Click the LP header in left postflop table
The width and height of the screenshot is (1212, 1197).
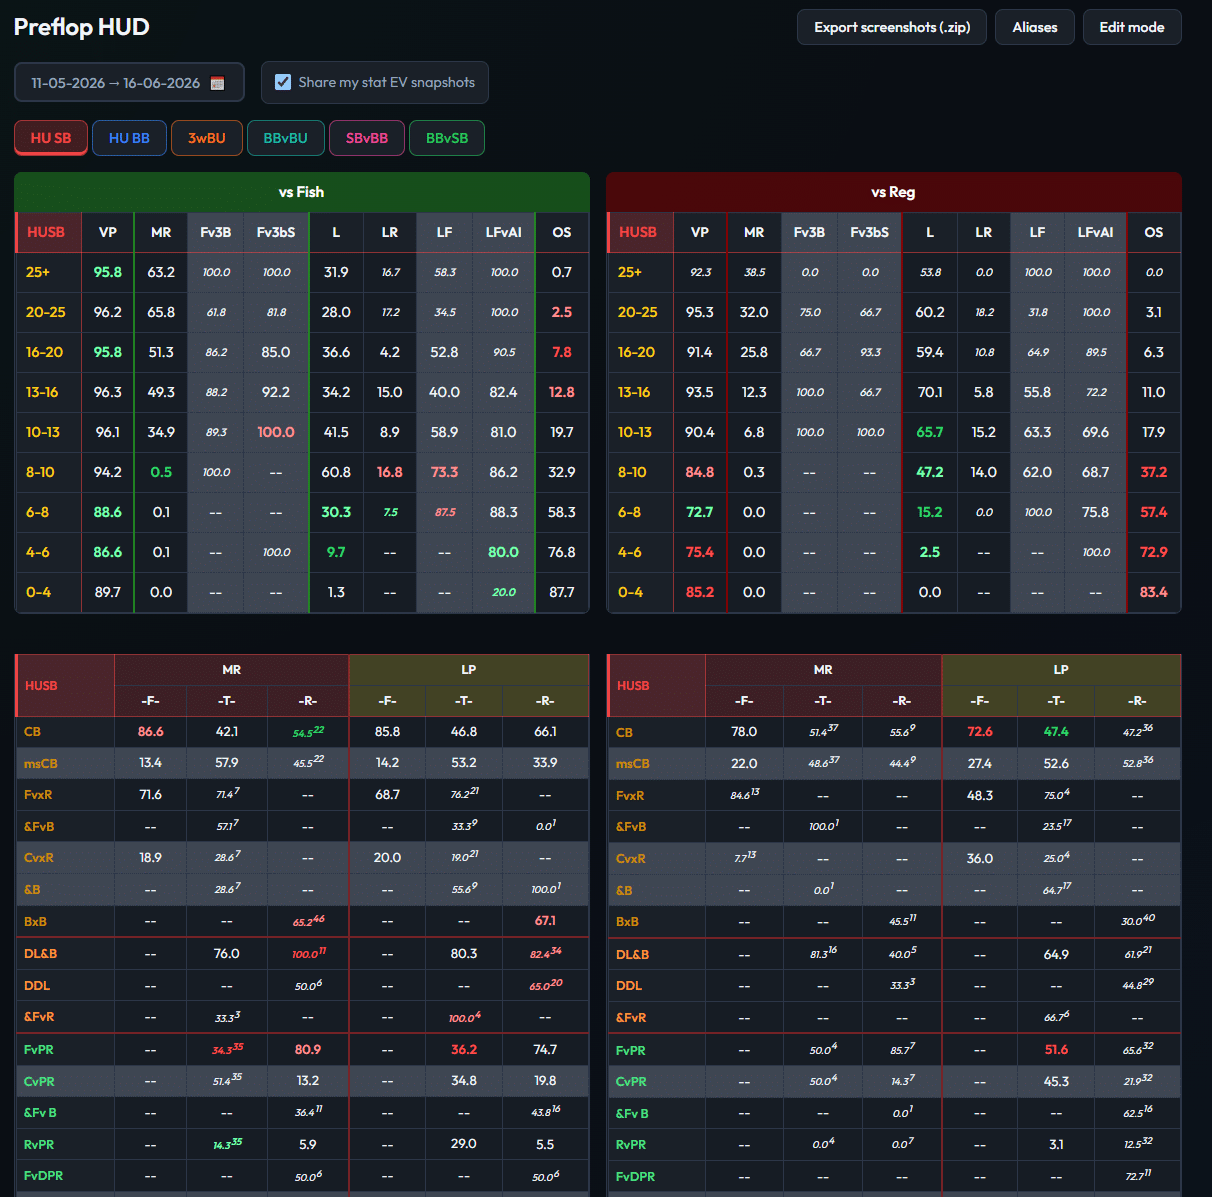469,670
